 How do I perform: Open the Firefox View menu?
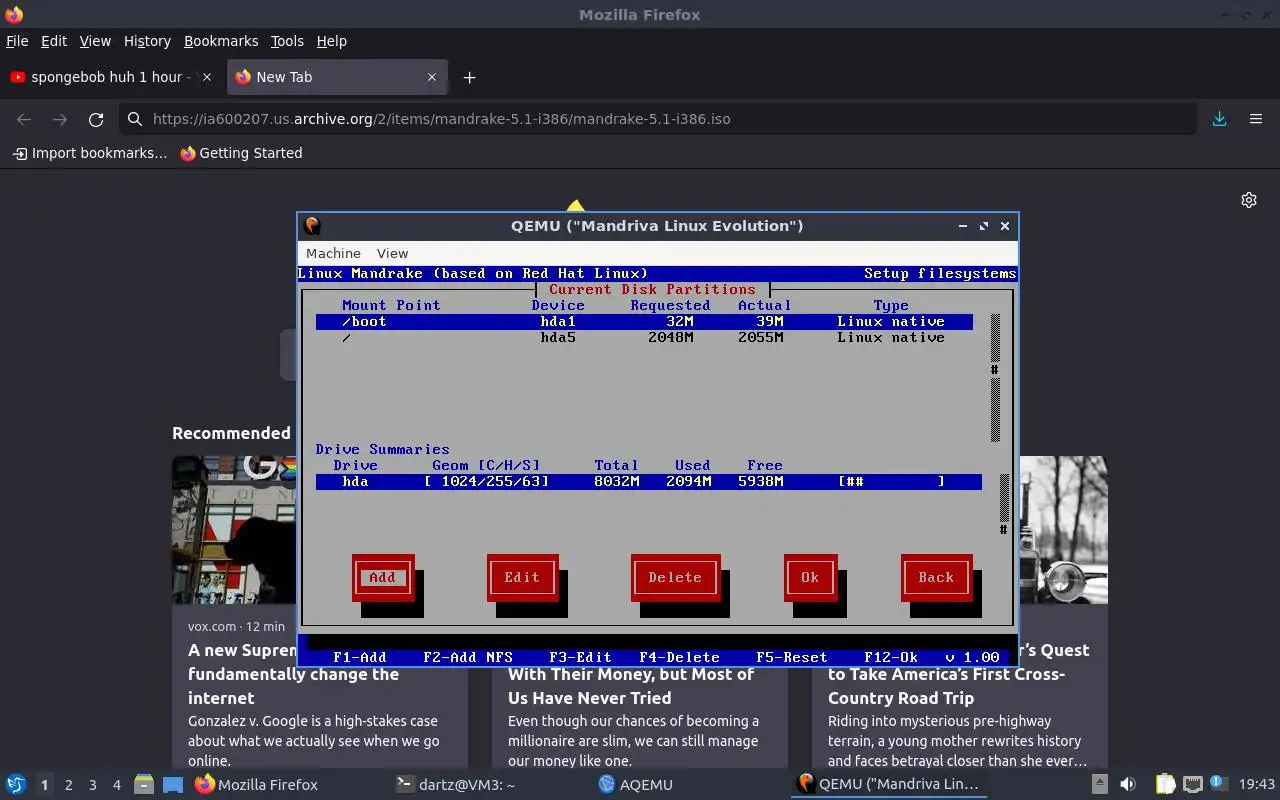tap(95, 41)
